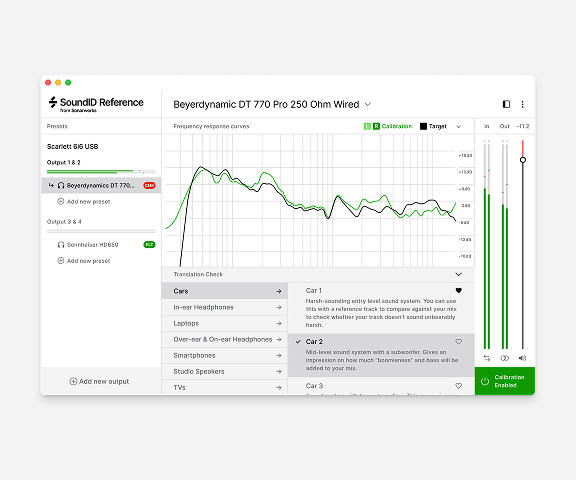Click the Target legend label
This screenshot has width=576, height=480.
pos(438,126)
